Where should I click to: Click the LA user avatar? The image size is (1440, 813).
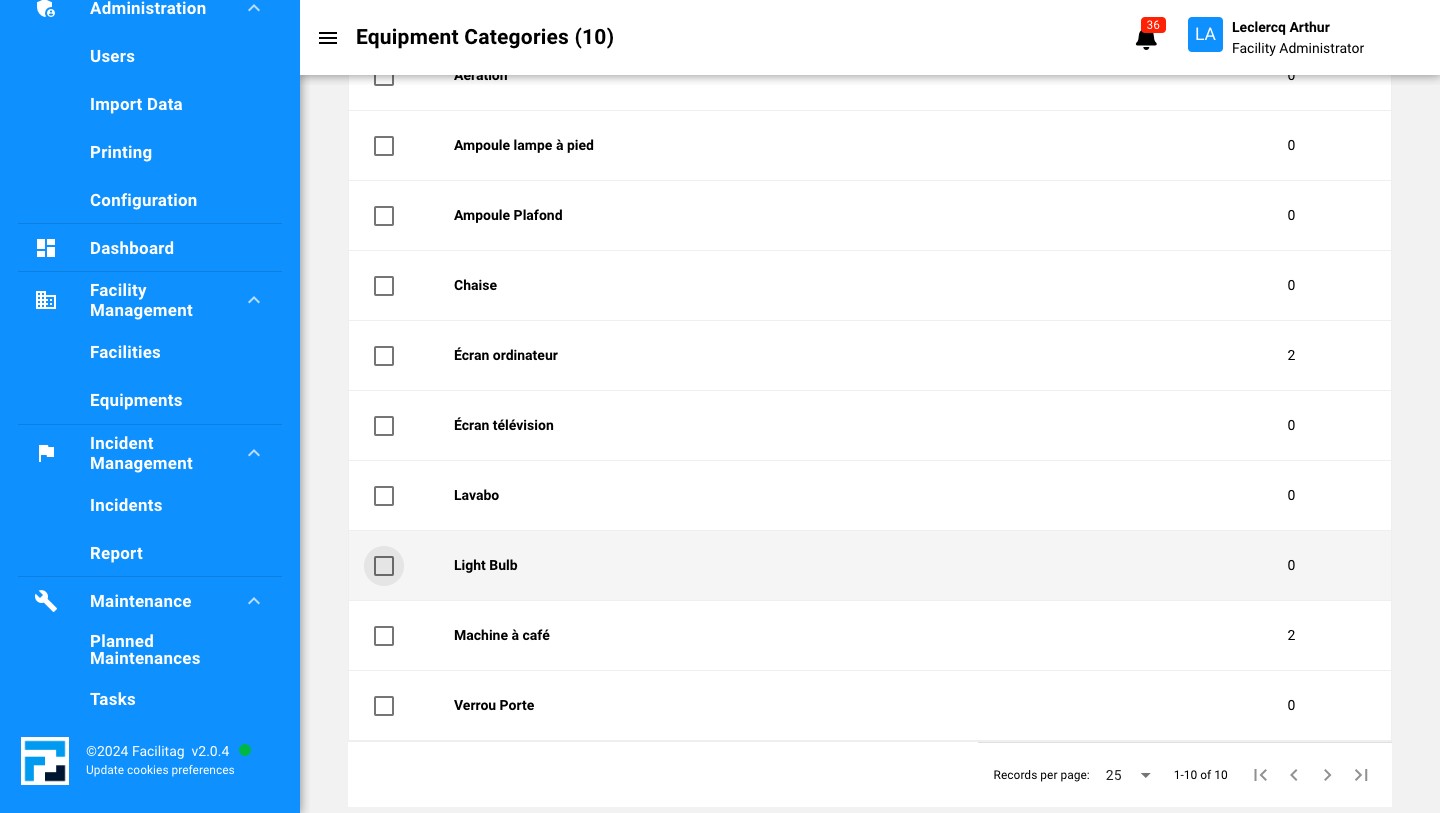click(x=1205, y=35)
